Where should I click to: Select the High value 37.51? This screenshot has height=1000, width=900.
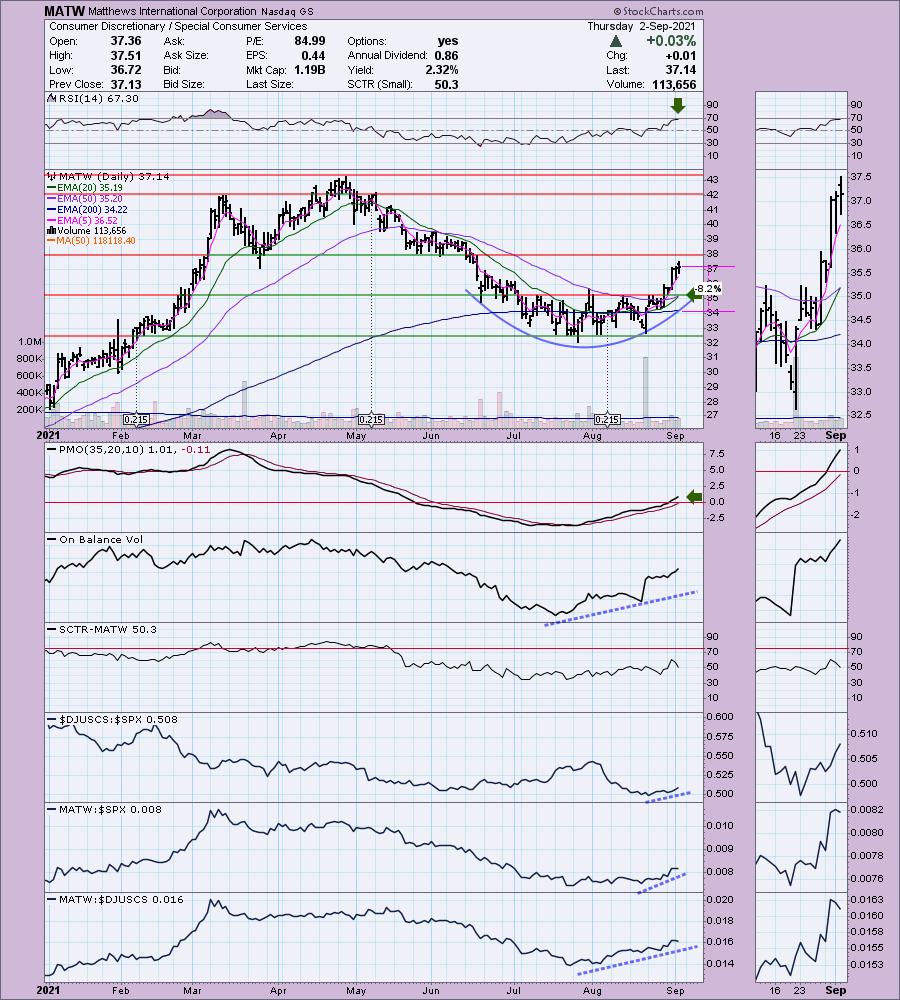(126, 55)
